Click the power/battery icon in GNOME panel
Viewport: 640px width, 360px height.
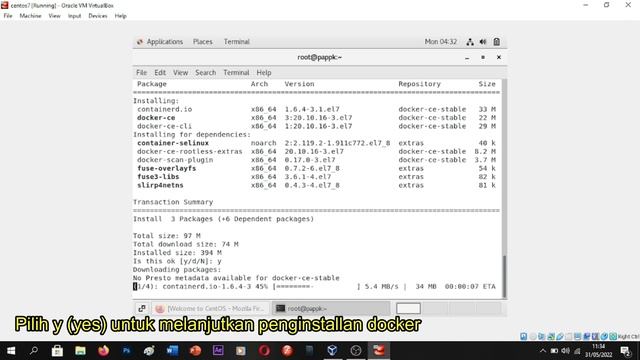(x=496, y=42)
